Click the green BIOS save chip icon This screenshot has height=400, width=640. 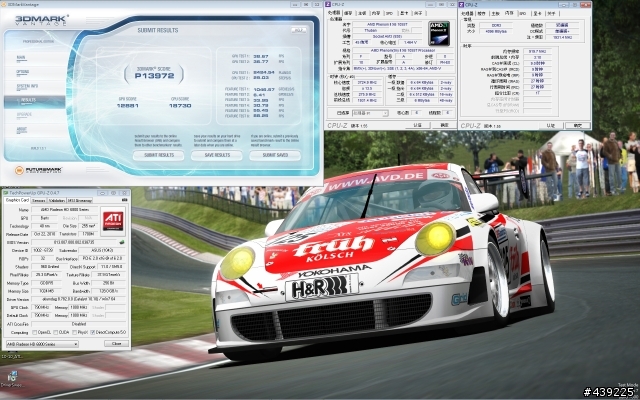(122, 242)
